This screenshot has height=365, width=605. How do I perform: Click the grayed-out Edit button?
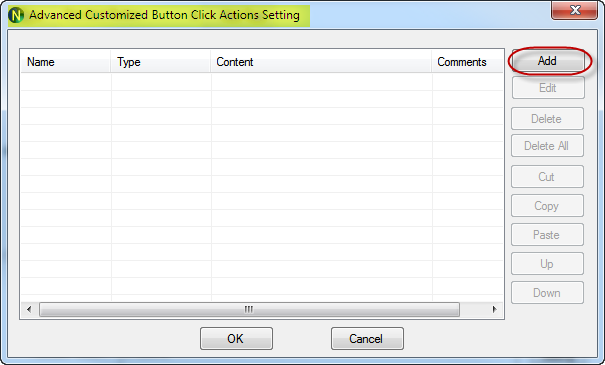[548, 88]
